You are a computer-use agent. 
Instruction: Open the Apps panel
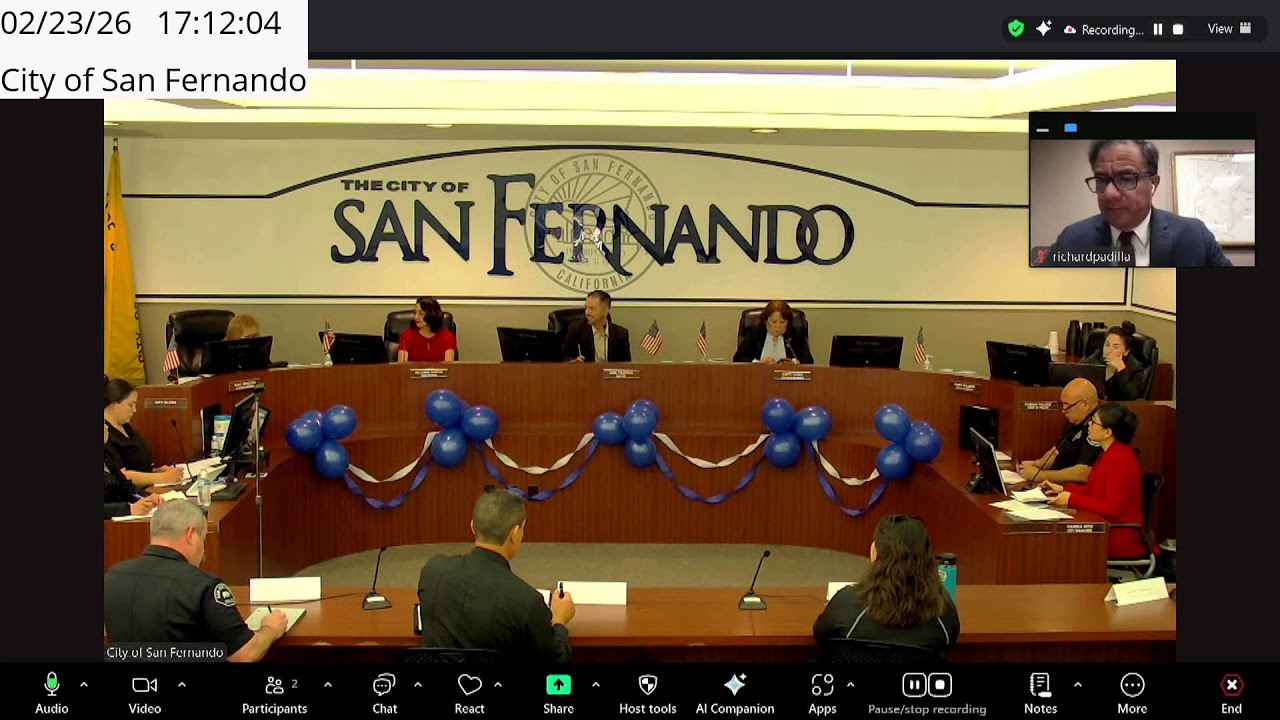pyautogui.click(x=822, y=694)
